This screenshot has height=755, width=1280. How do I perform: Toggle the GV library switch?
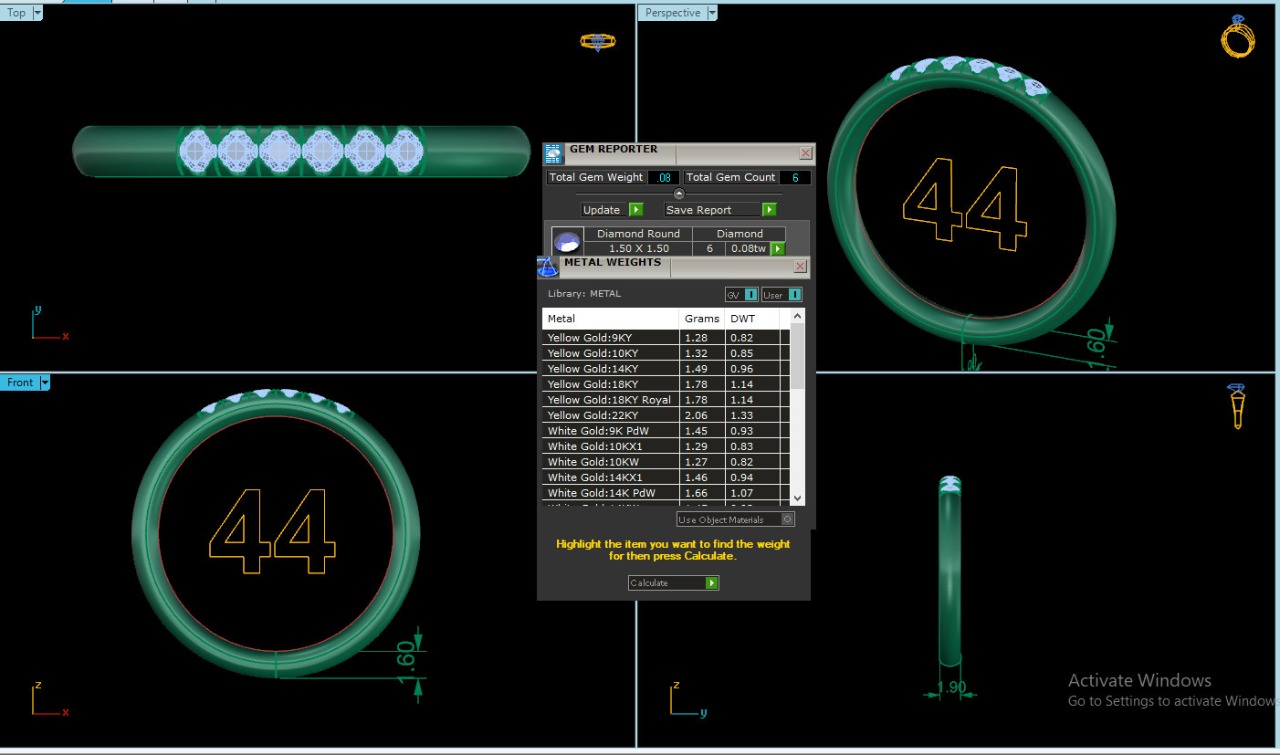point(741,295)
